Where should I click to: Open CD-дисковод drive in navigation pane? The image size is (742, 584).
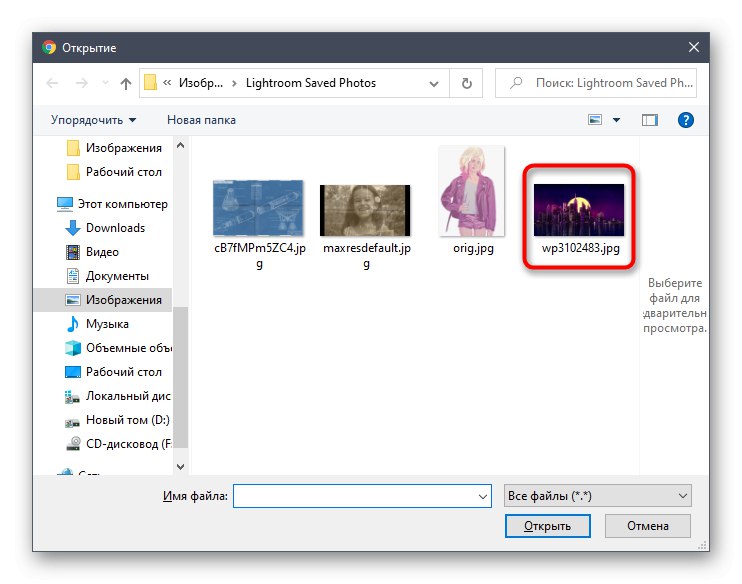tap(118, 444)
